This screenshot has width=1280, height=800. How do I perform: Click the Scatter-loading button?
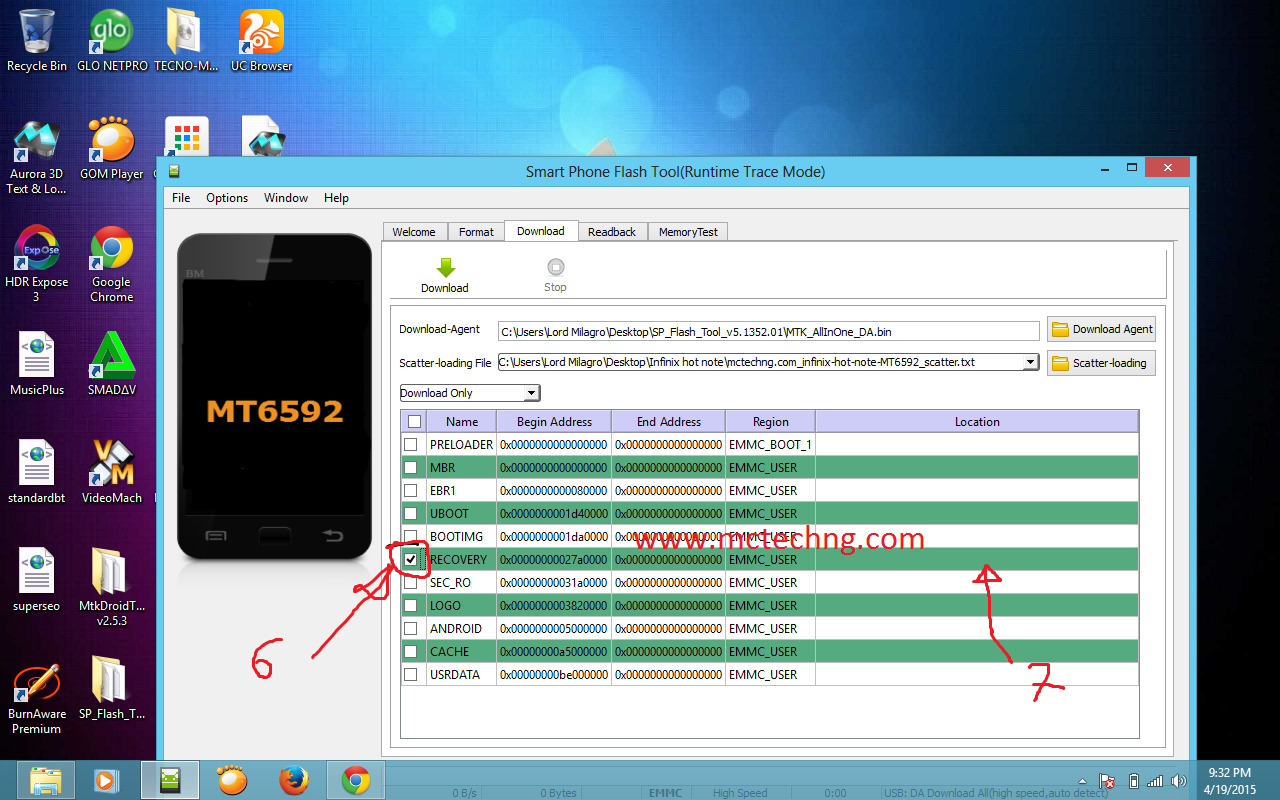click(x=1101, y=362)
